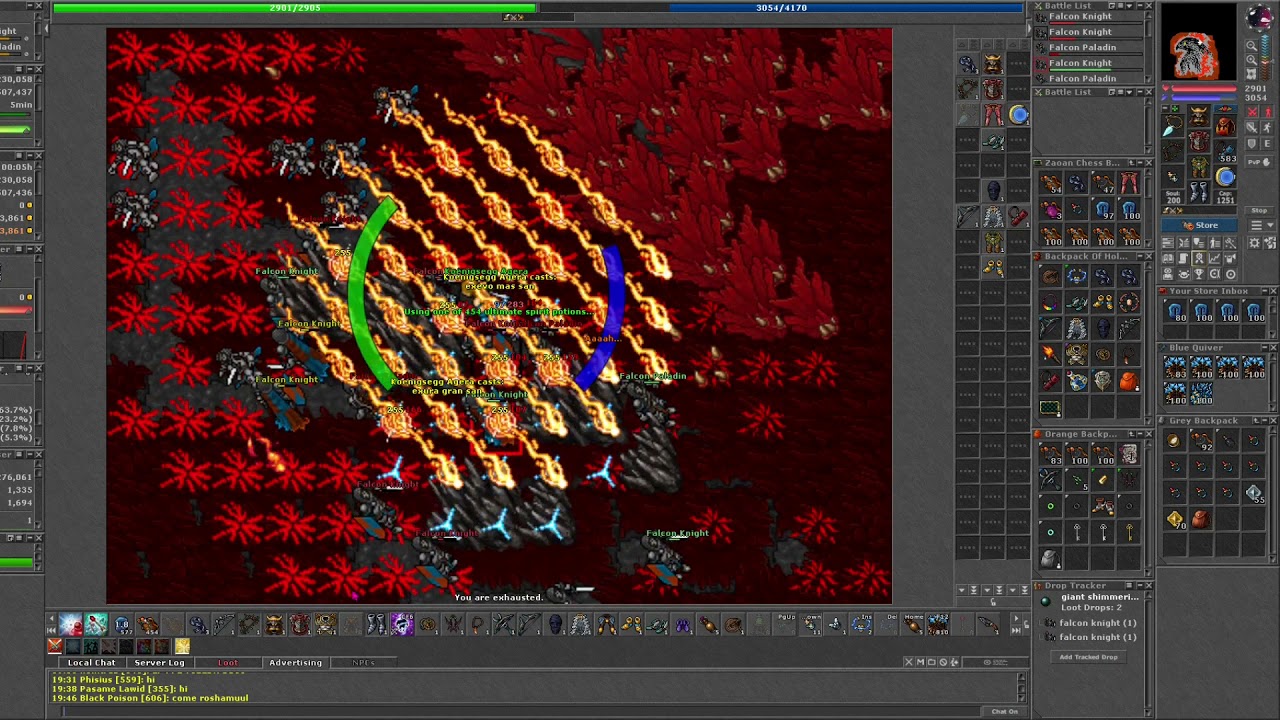
Task: Toggle expert mode with the E button
Action: (x=1267, y=143)
